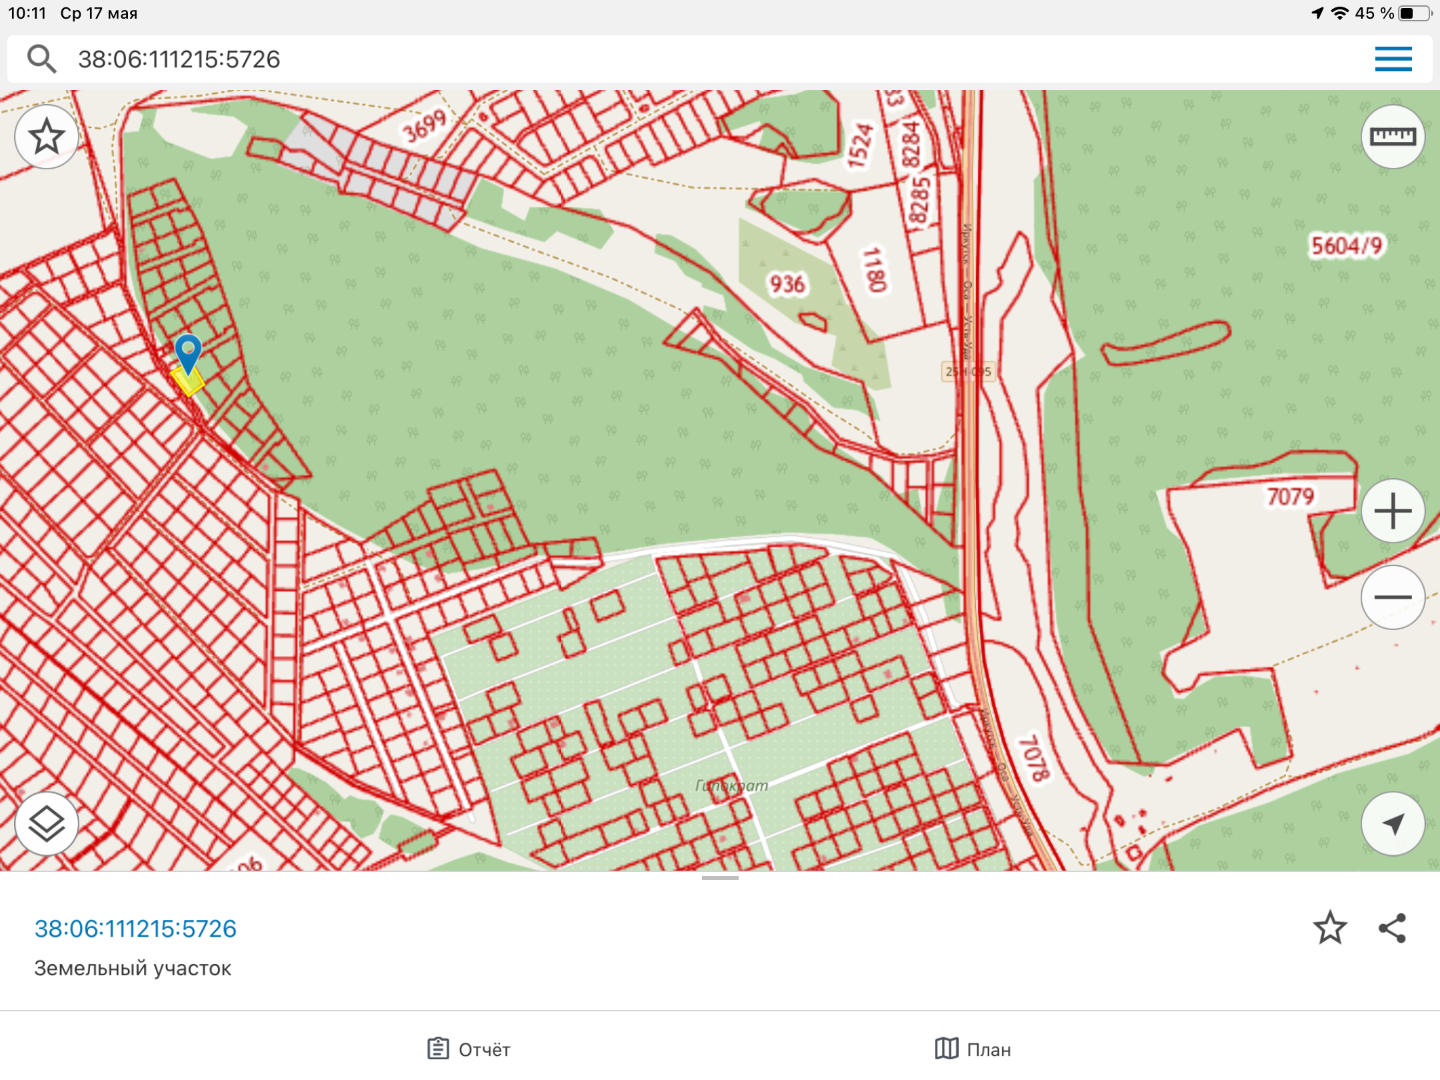1440x1080 pixels.
Task: Open the map layers selector
Action: 47,823
